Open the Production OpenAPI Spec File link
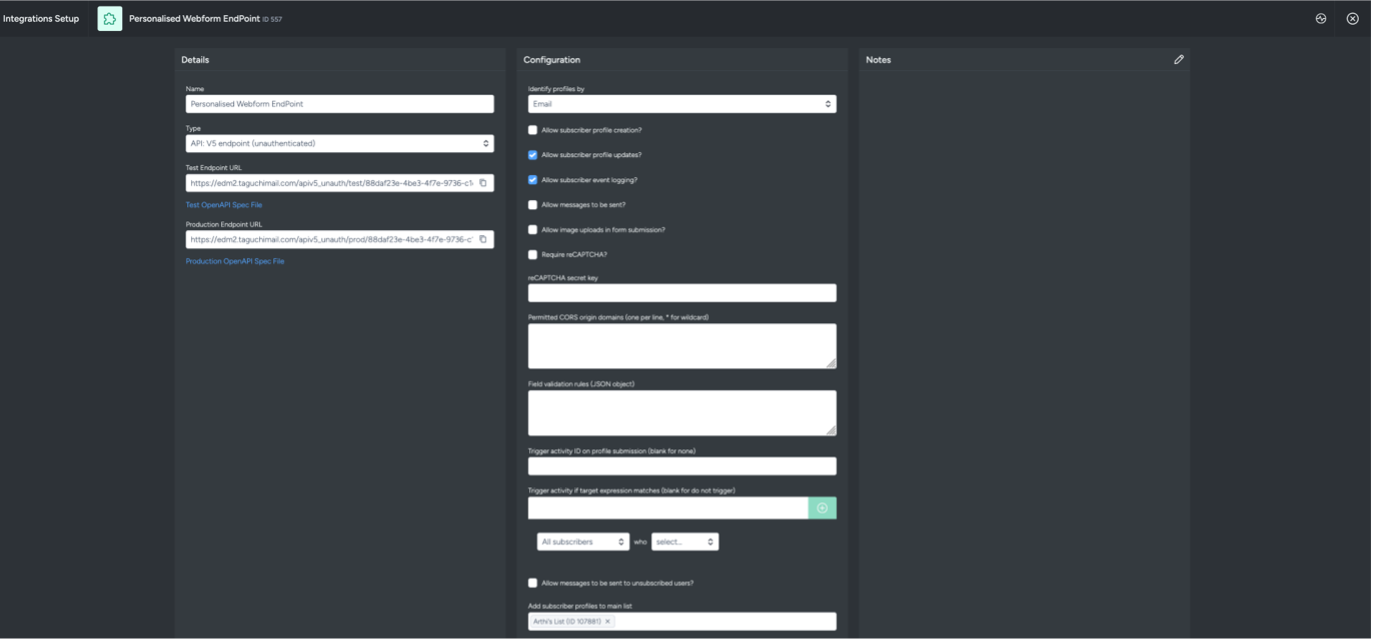The image size is (1375, 641). pos(235,261)
